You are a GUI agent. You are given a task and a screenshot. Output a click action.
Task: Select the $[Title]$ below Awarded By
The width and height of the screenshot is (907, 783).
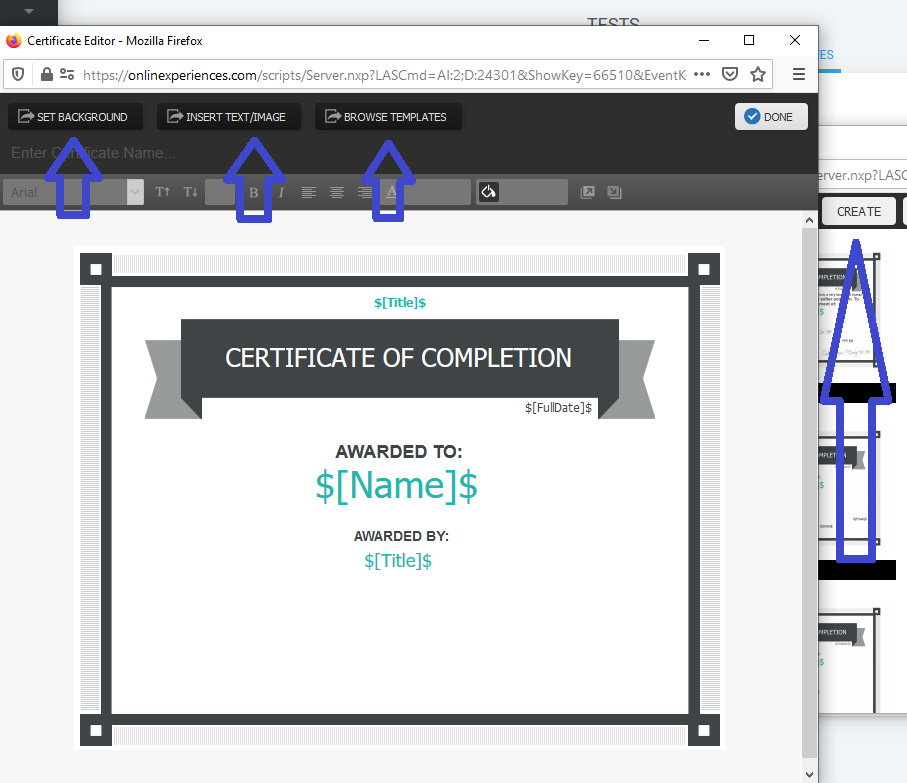[398, 561]
